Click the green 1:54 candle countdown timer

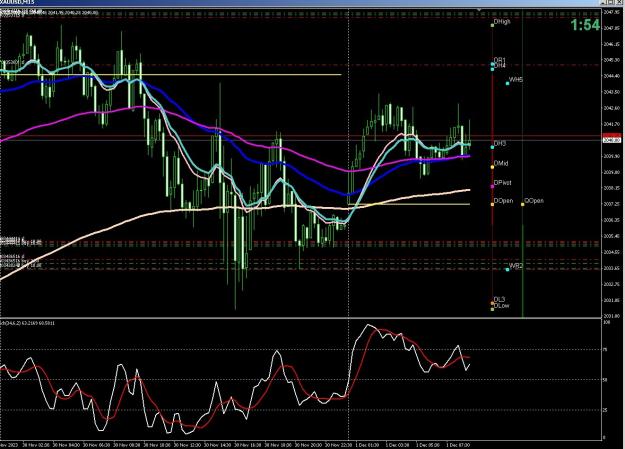585,25
